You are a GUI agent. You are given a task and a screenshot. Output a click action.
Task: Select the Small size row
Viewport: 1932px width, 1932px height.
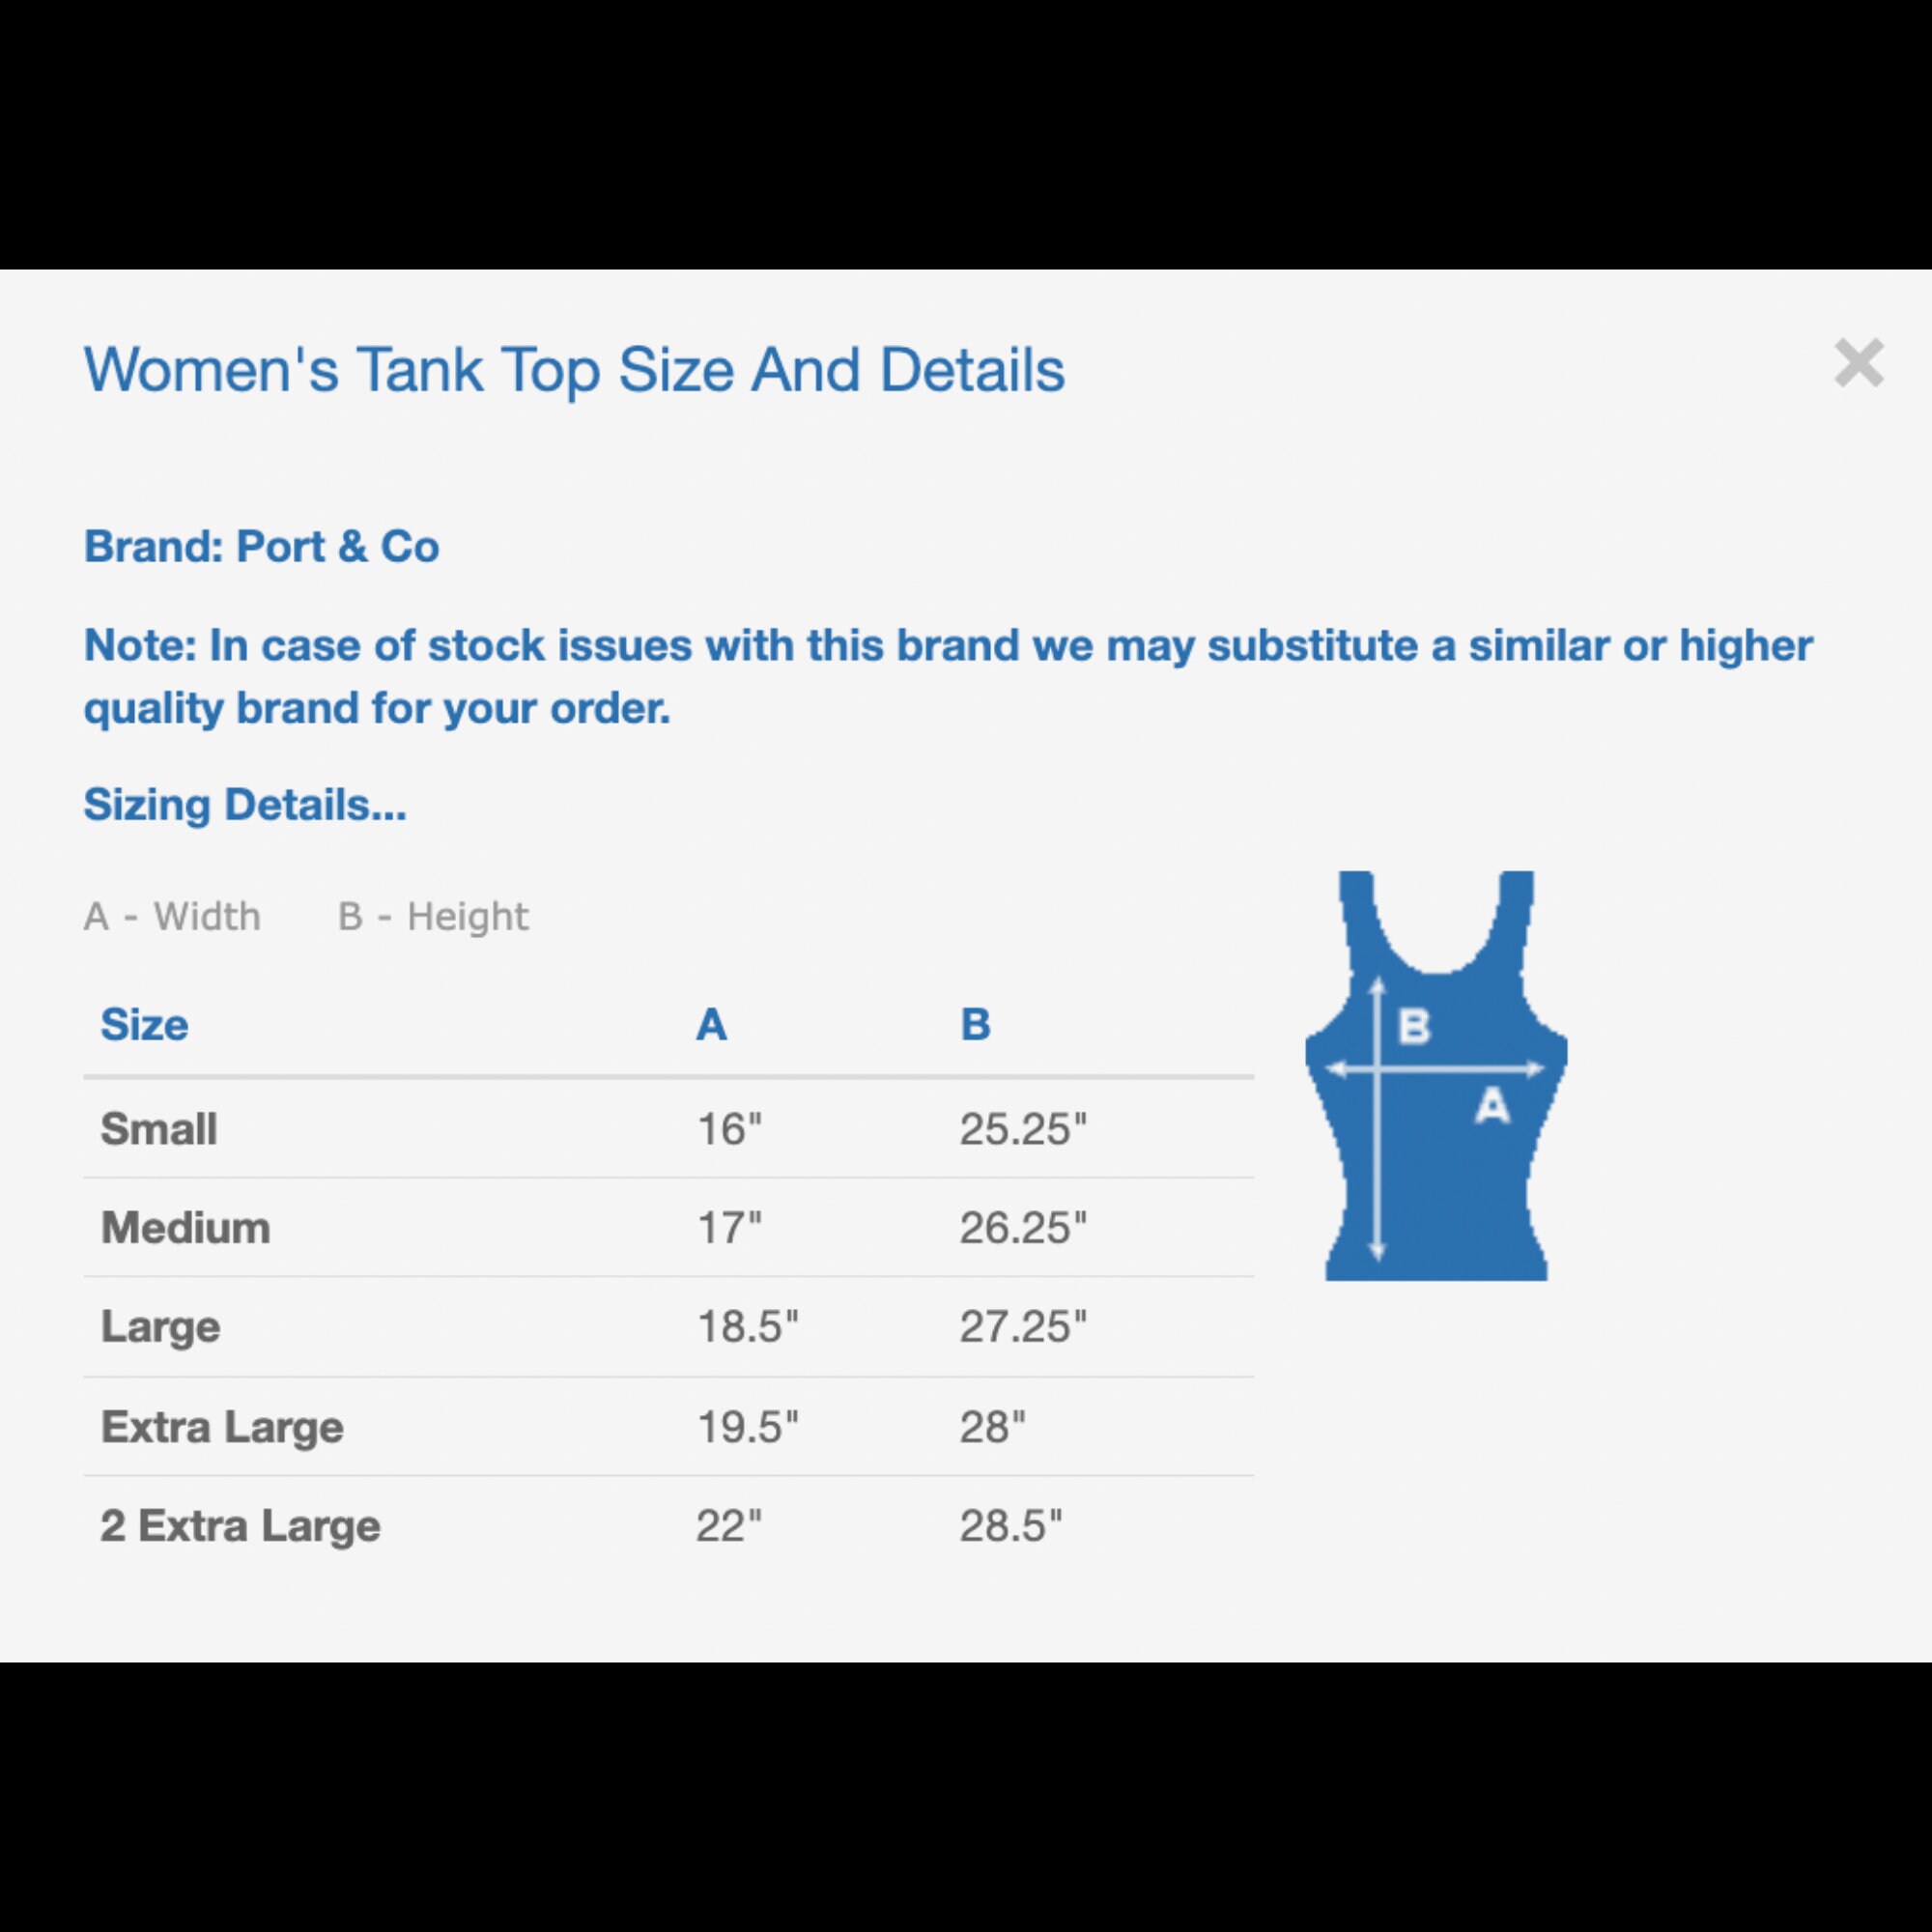tap(669, 1129)
